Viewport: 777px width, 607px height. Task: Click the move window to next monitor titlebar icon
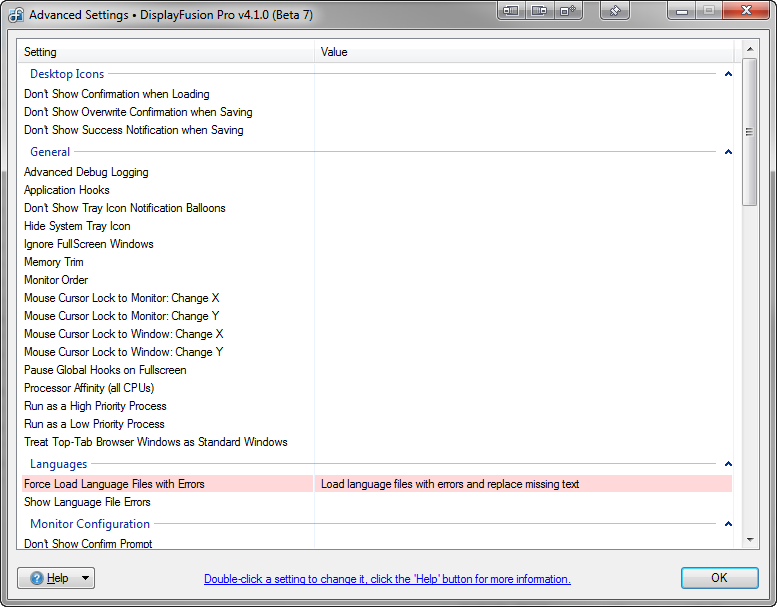(540, 11)
